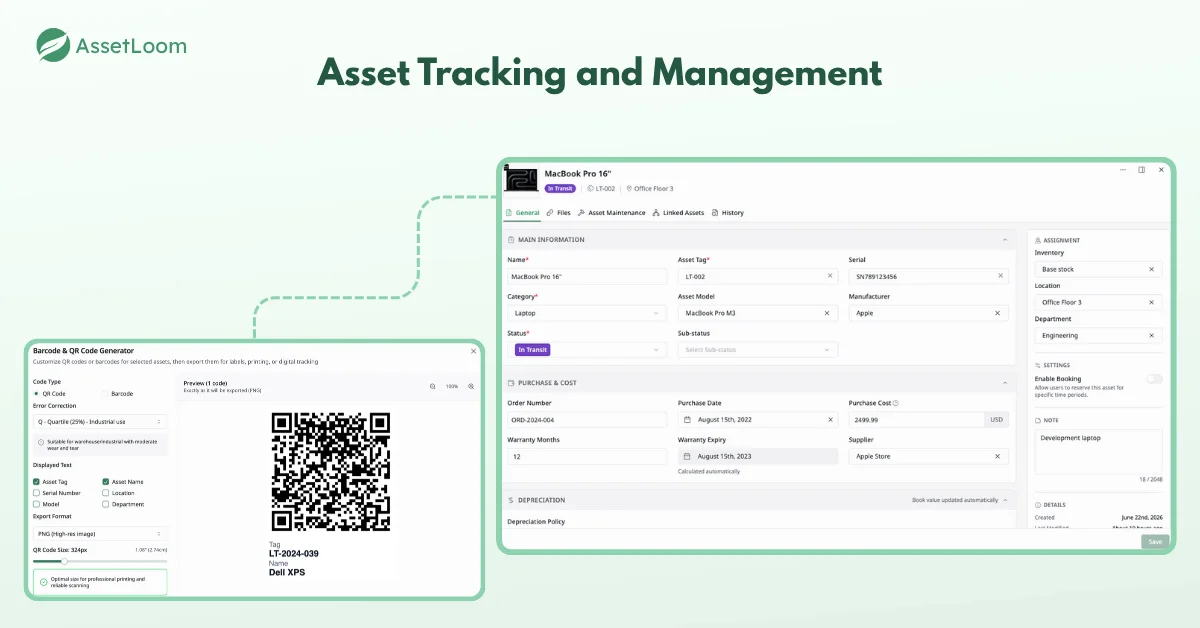
Task: Check the Model checkbox
Action: [37, 504]
